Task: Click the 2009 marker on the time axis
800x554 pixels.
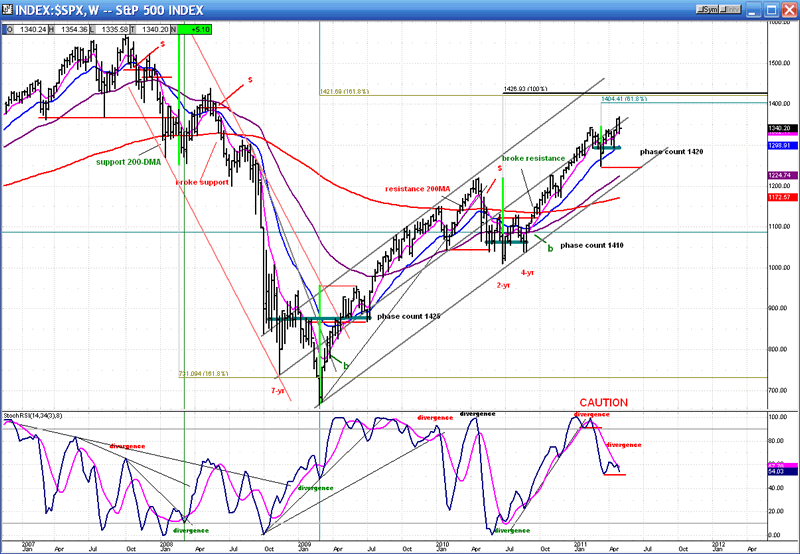Action: coord(305,542)
